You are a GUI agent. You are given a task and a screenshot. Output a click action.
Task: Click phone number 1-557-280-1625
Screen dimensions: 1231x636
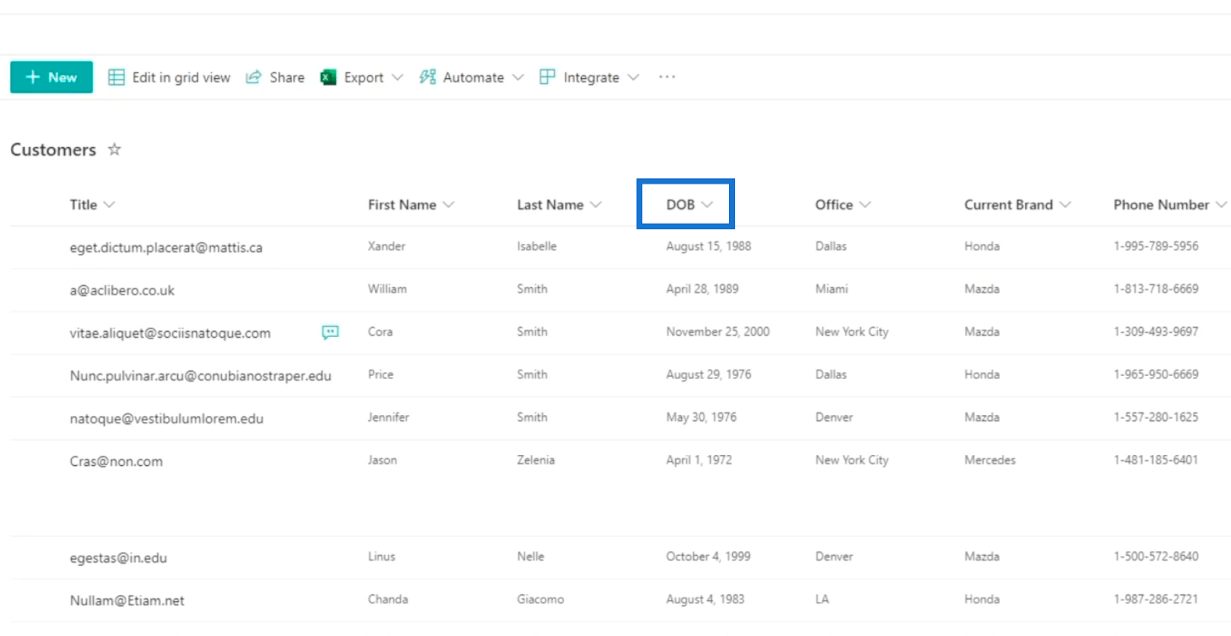pos(1156,418)
